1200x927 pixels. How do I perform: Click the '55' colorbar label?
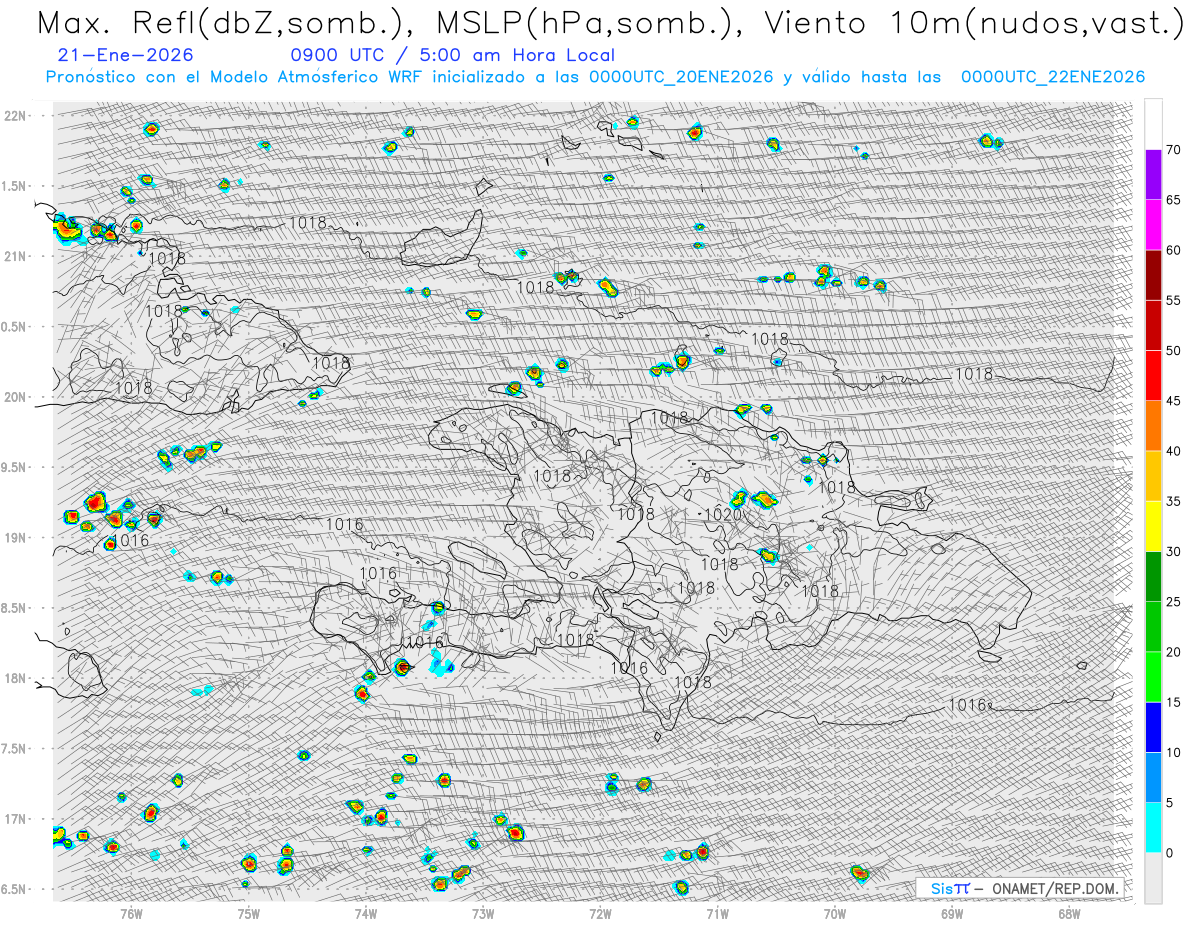point(1173,300)
